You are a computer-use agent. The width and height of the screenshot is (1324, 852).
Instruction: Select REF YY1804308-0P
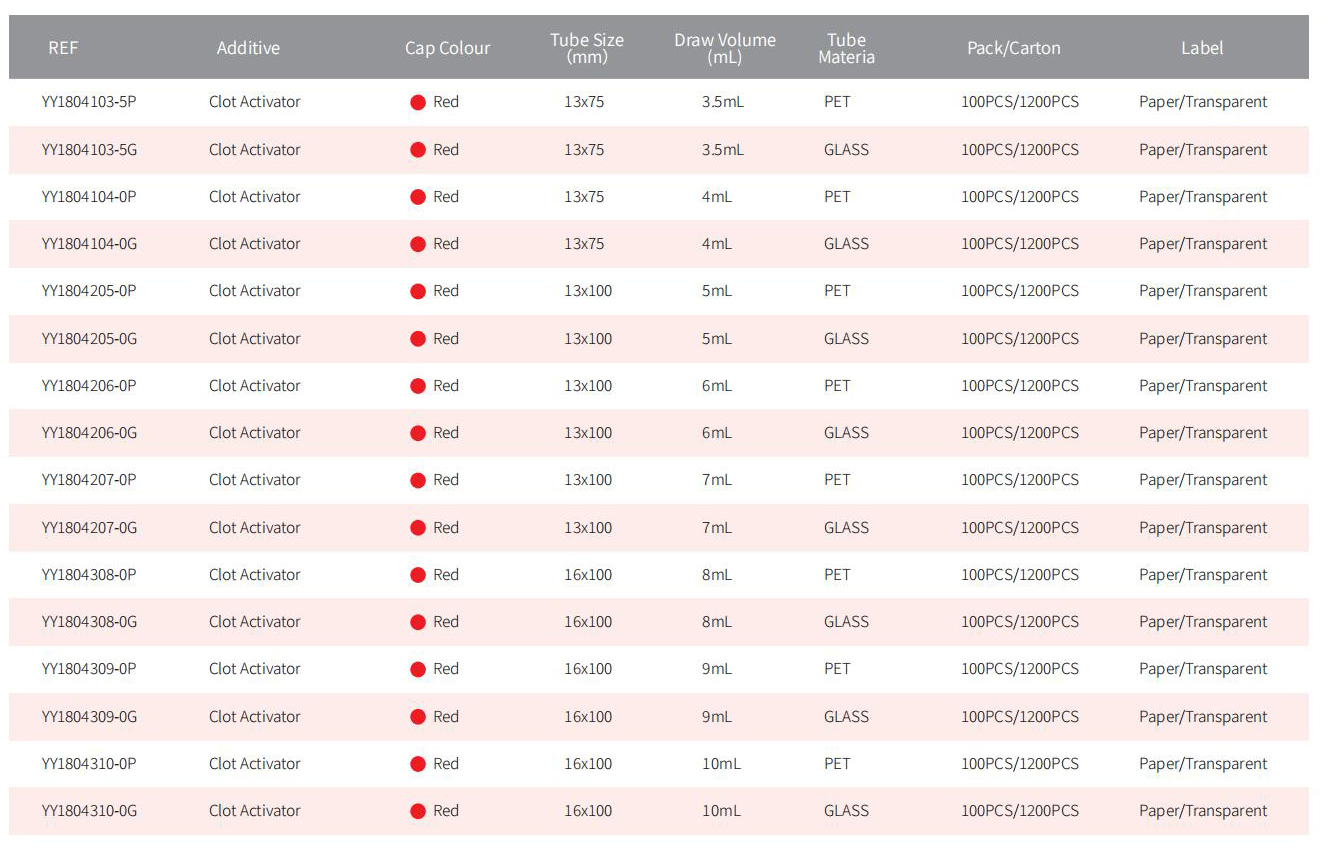pyautogui.click(x=89, y=575)
